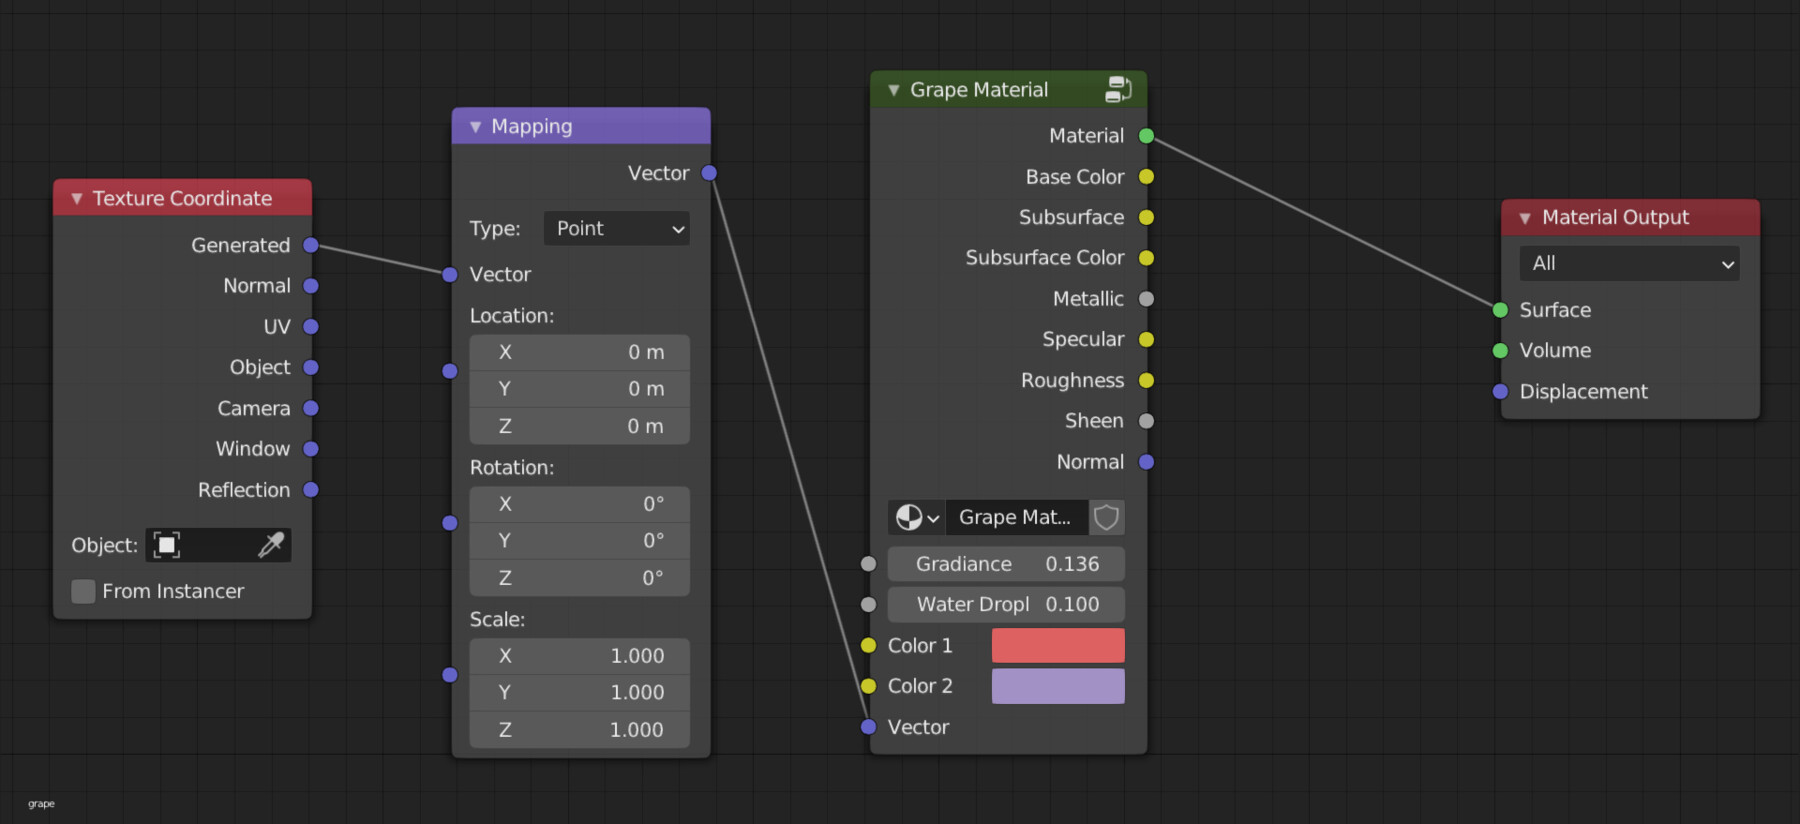The width and height of the screenshot is (1800, 824).
Task: Open the Mapping Type dropdown
Action: click(617, 228)
